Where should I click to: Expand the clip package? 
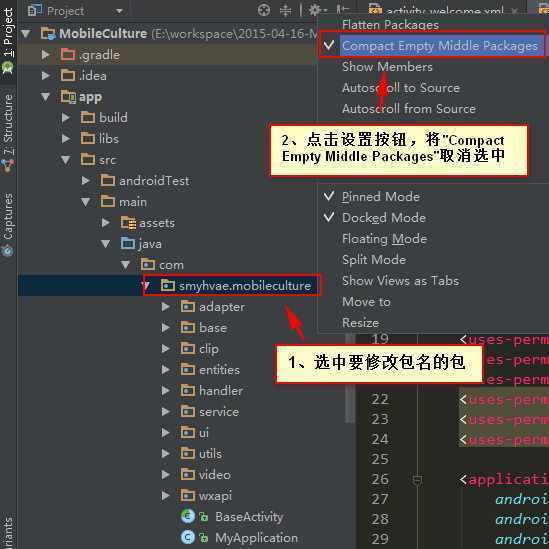point(166,349)
